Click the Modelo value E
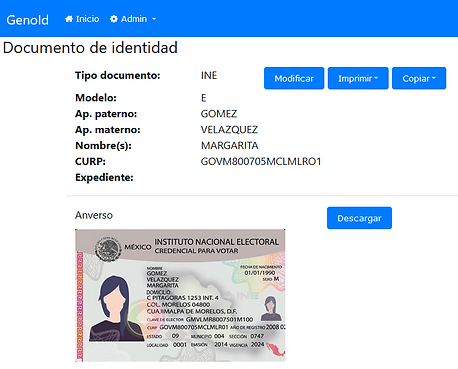The image size is (458, 369). point(204,98)
